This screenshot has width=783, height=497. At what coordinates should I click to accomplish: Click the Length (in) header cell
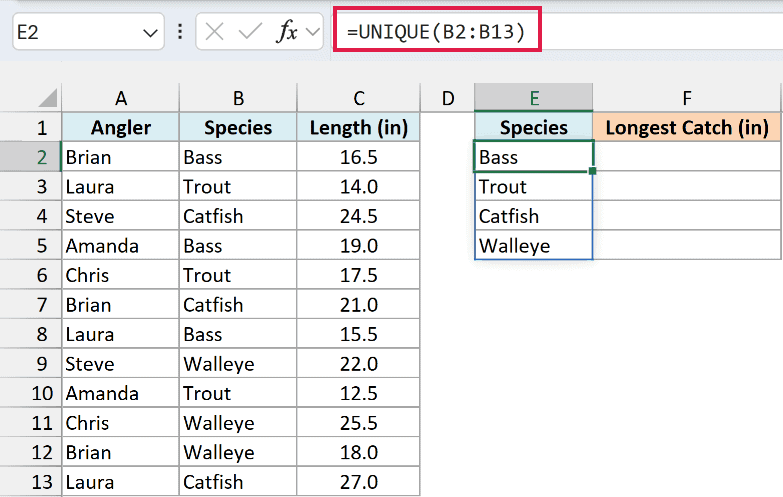coord(359,127)
